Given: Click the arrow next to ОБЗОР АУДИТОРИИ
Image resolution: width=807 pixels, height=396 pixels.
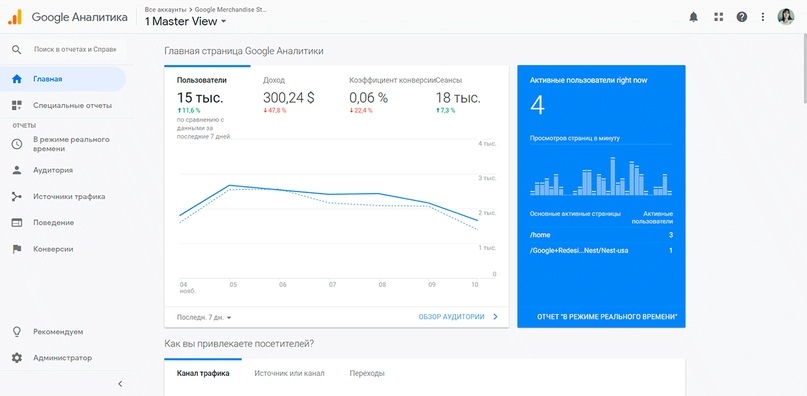Looking at the screenshot, I should click(x=496, y=317).
